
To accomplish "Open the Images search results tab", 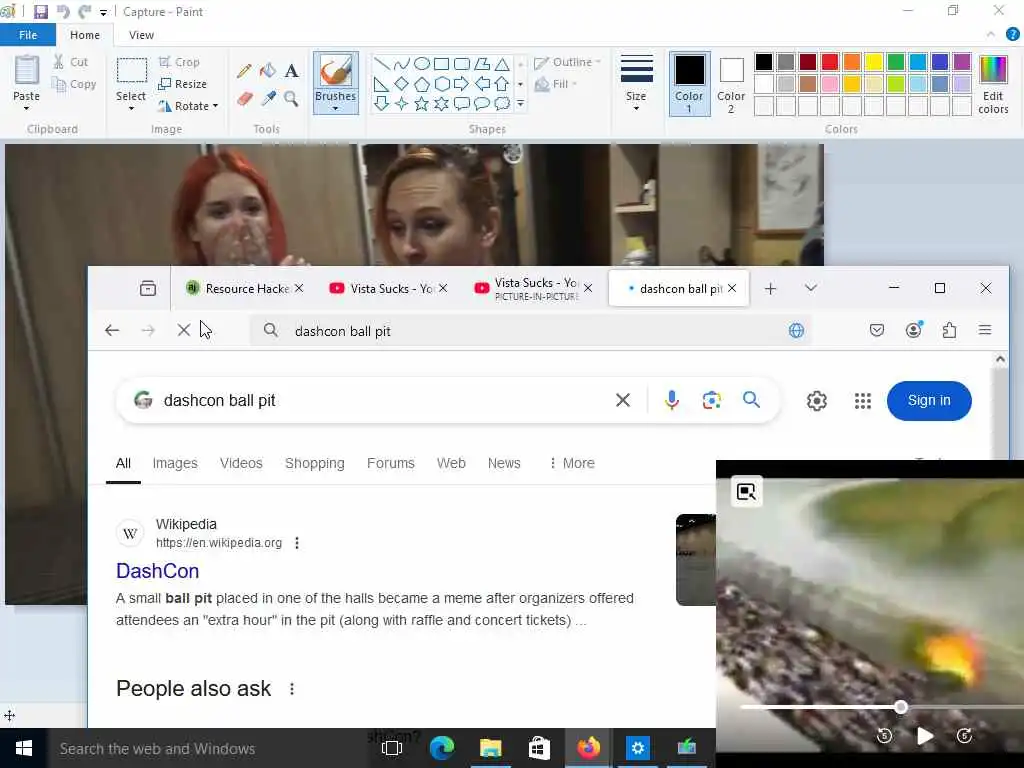I will [x=175, y=463].
